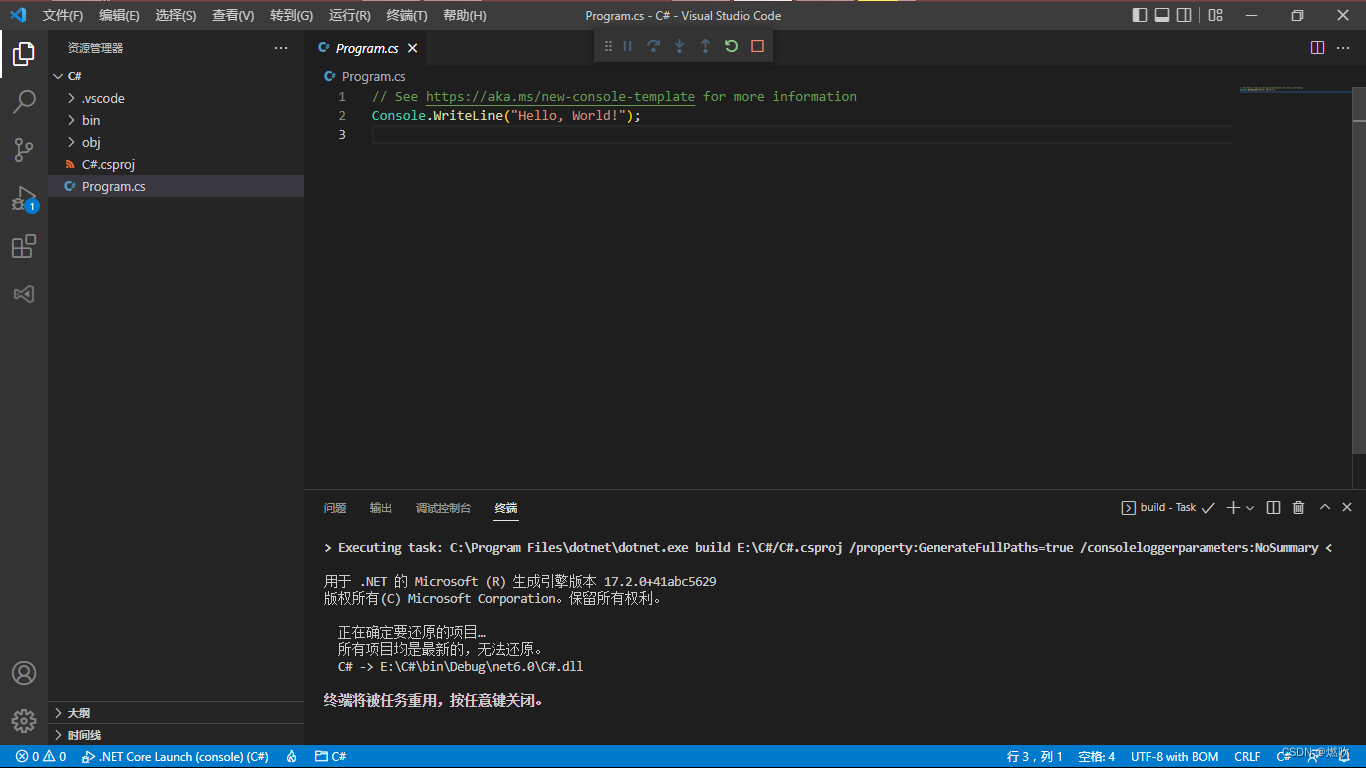Open the Customize Layout button
The height and width of the screenshot is (768, 1366).
(x=1215, y=15)
